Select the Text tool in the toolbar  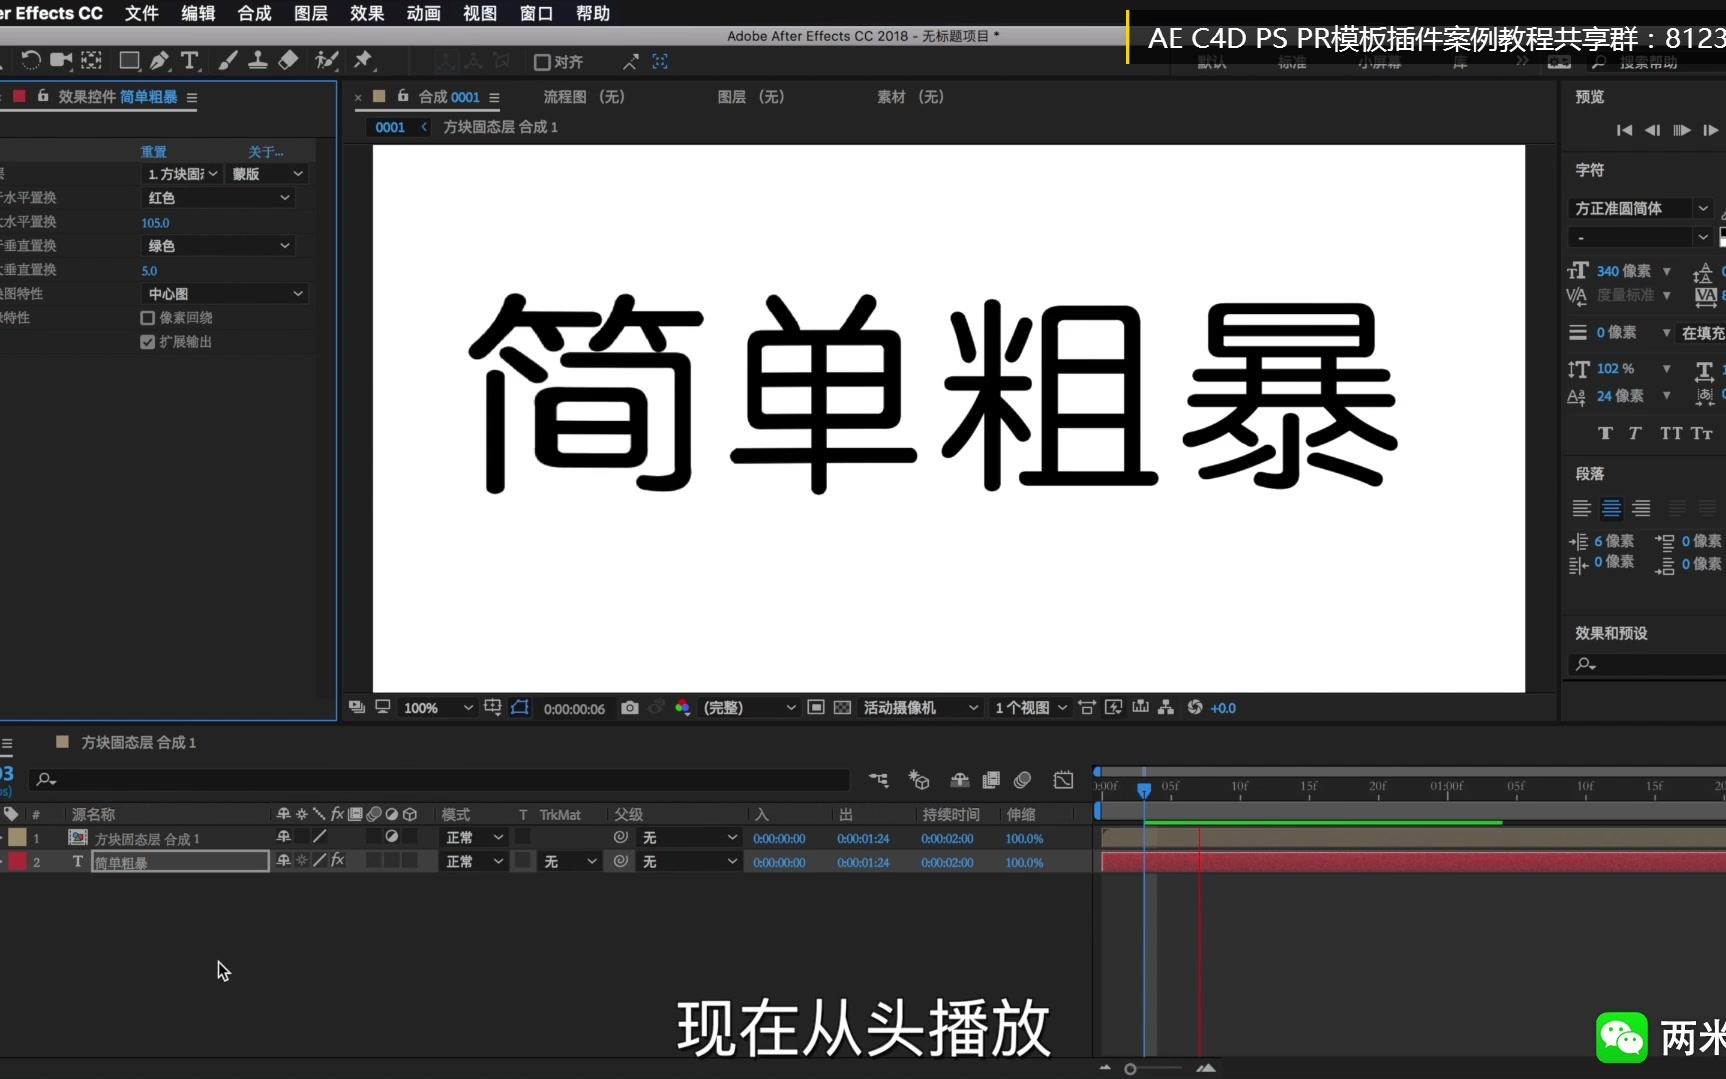189,61
